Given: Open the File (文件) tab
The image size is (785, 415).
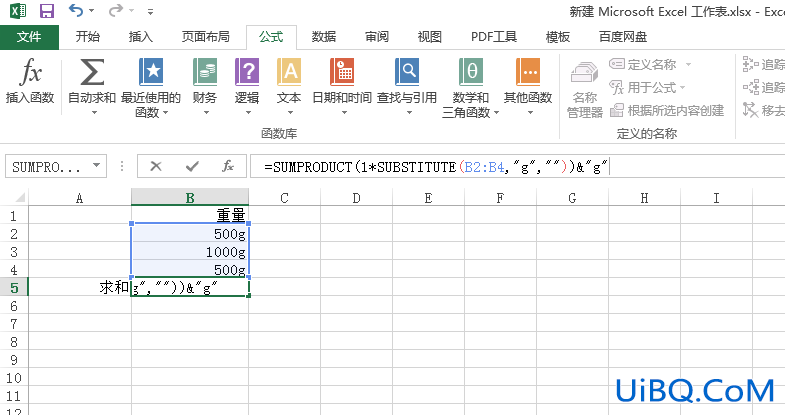Looking at the screenshot, I should [x=29, y=37].
